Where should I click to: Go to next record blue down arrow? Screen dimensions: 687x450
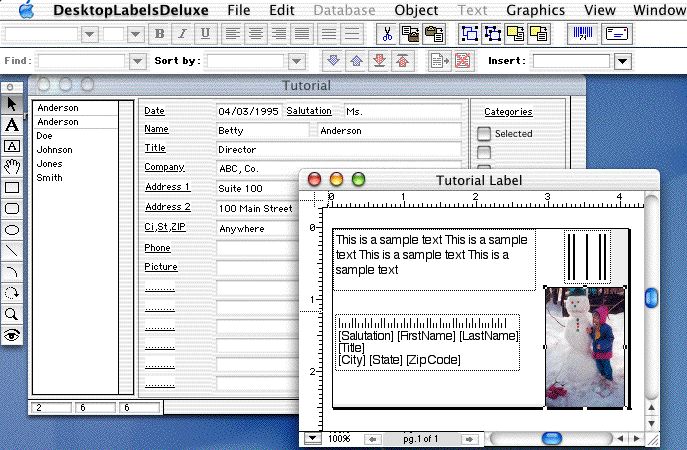click(333, 60)
